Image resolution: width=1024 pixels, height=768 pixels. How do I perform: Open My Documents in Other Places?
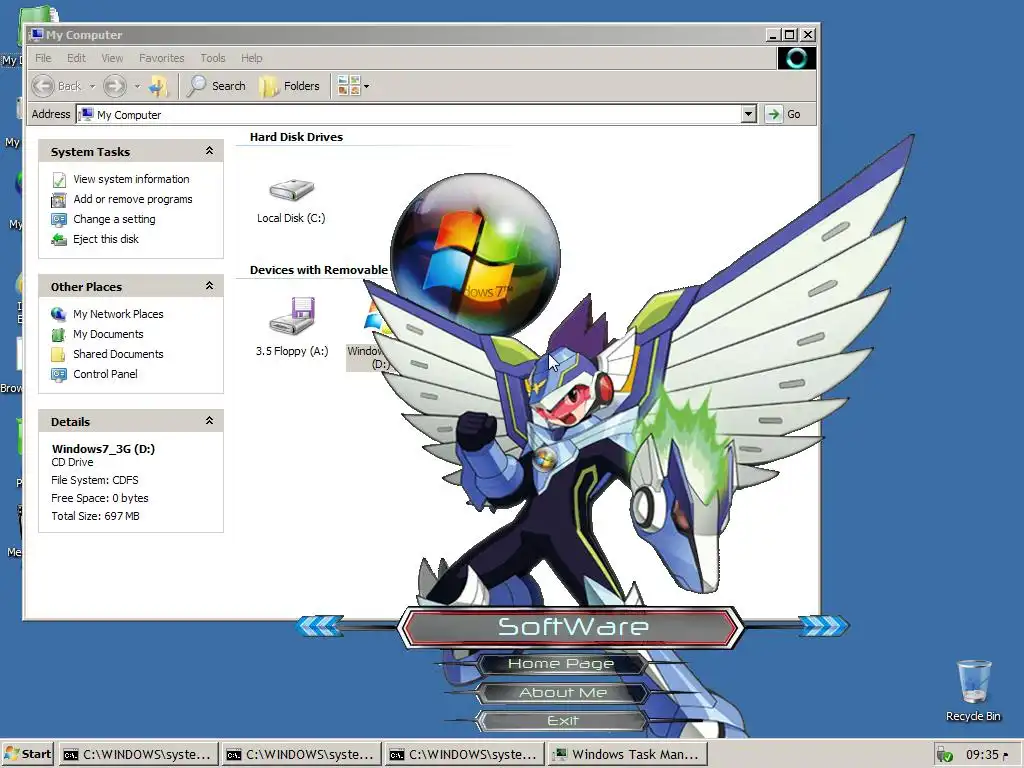tap(108, 334)
